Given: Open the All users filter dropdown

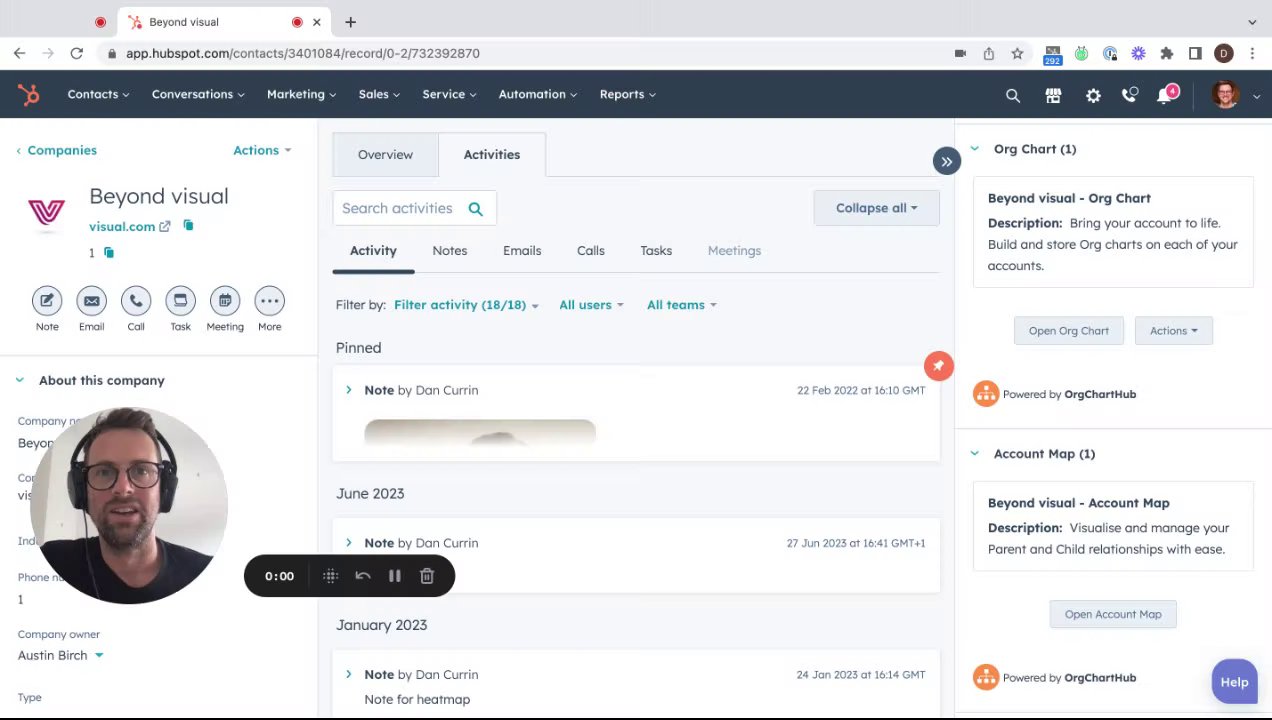Looking at the screenshot, I should pos(591,305).
